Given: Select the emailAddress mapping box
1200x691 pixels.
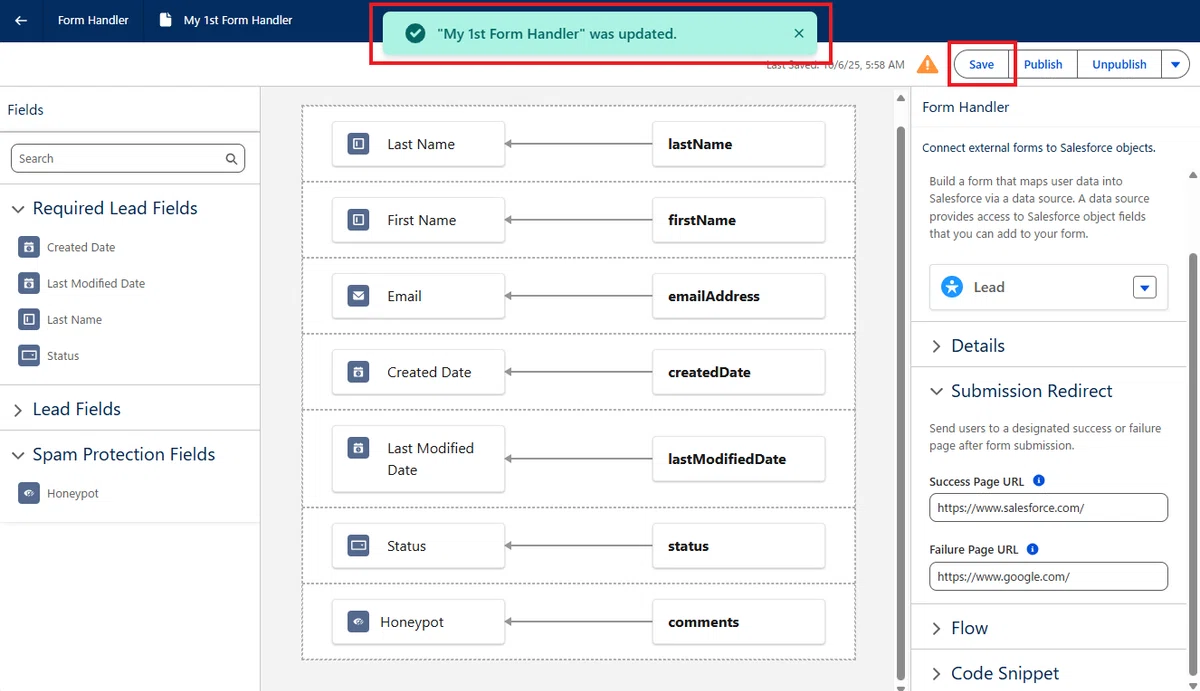Looking at the screenshot, I should click(739, 296).
